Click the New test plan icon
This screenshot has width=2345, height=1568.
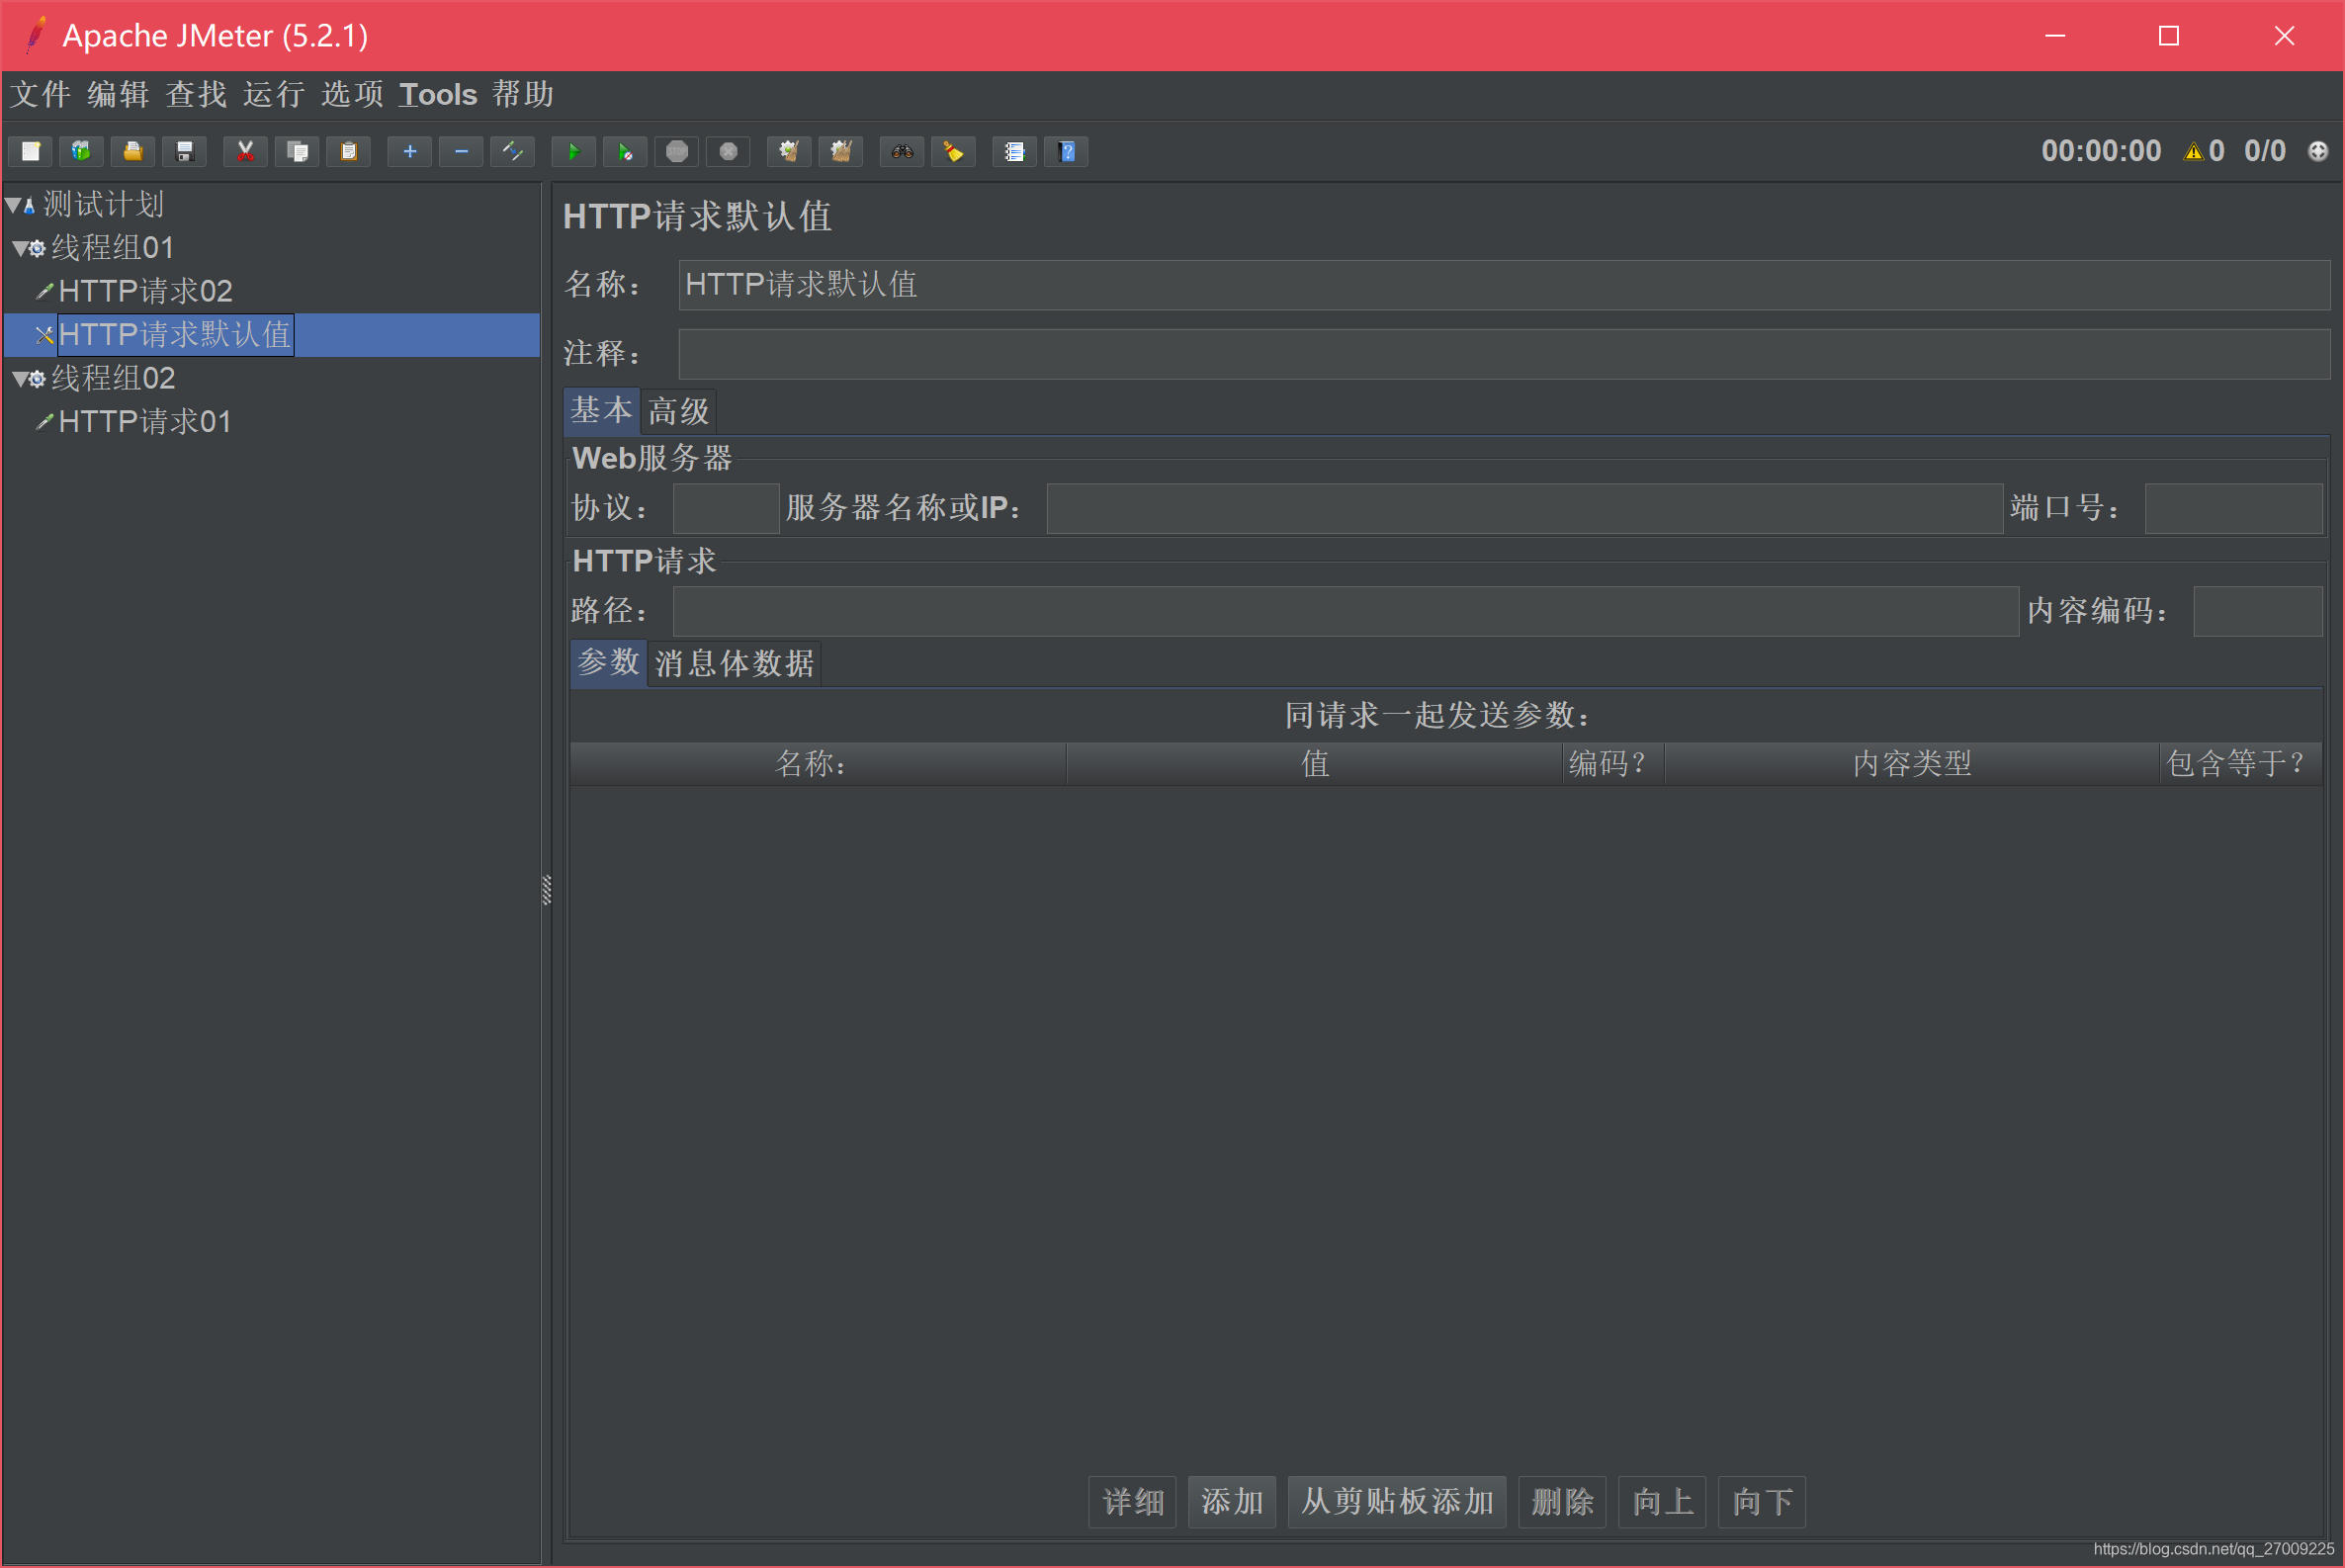tap(31, 152)
